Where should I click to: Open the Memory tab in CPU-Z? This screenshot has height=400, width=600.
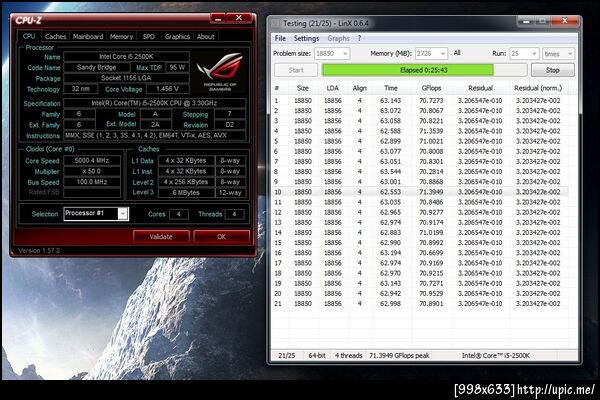point(121,36)
